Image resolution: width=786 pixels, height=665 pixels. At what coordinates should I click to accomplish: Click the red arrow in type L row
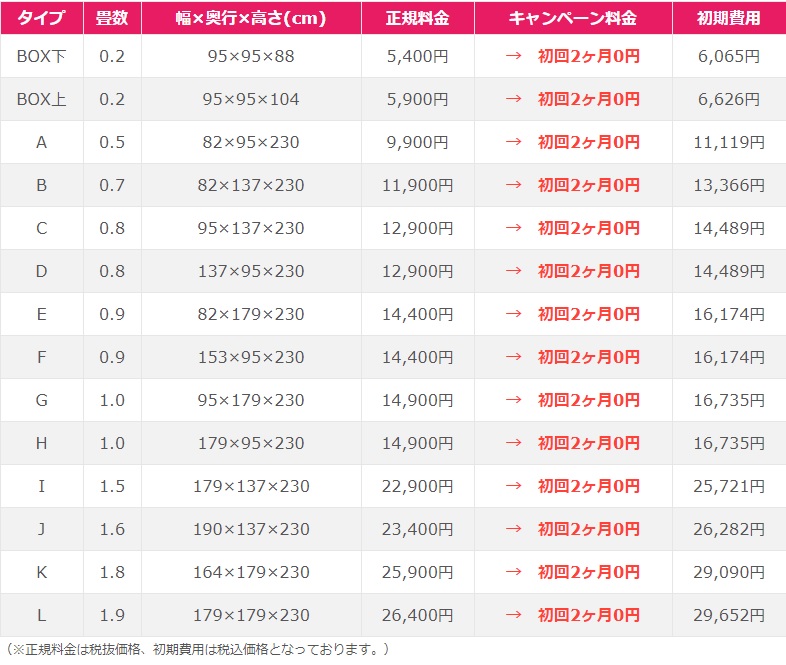point(513,615)
